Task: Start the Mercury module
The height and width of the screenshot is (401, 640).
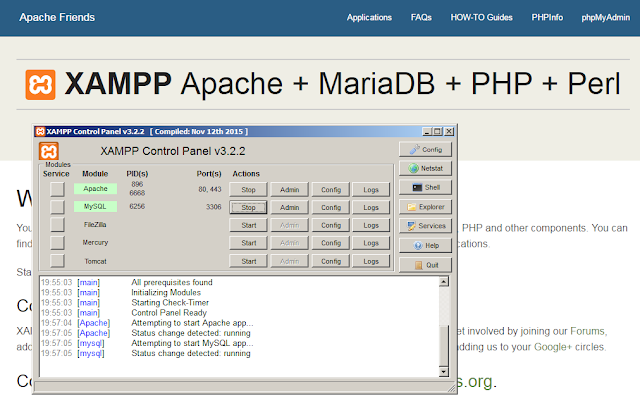Action: pyautogui.click(x=248, y=243)
